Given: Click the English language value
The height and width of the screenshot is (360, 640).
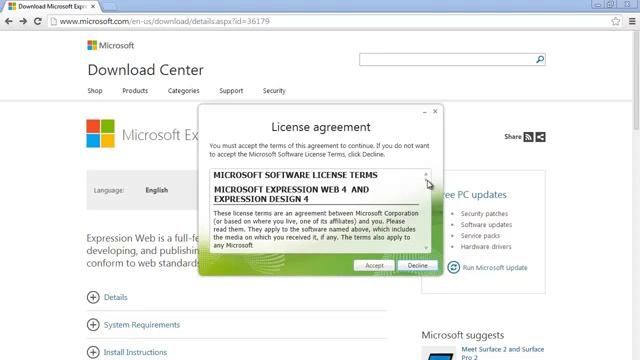Looking at the screenshot, I should 157,190.
